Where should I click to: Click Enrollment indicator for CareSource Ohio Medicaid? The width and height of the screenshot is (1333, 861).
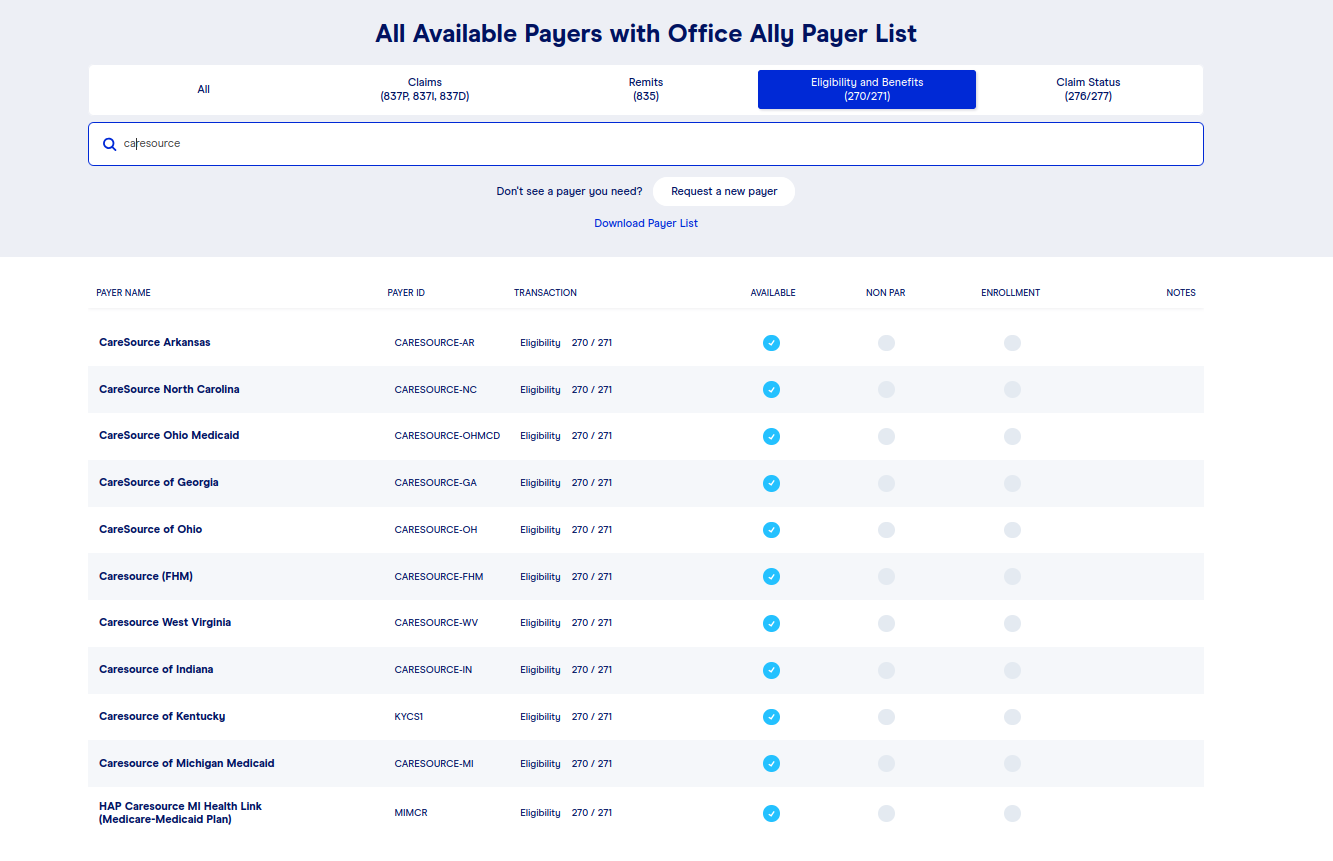pyautogui.click(x=1012, y=436)
